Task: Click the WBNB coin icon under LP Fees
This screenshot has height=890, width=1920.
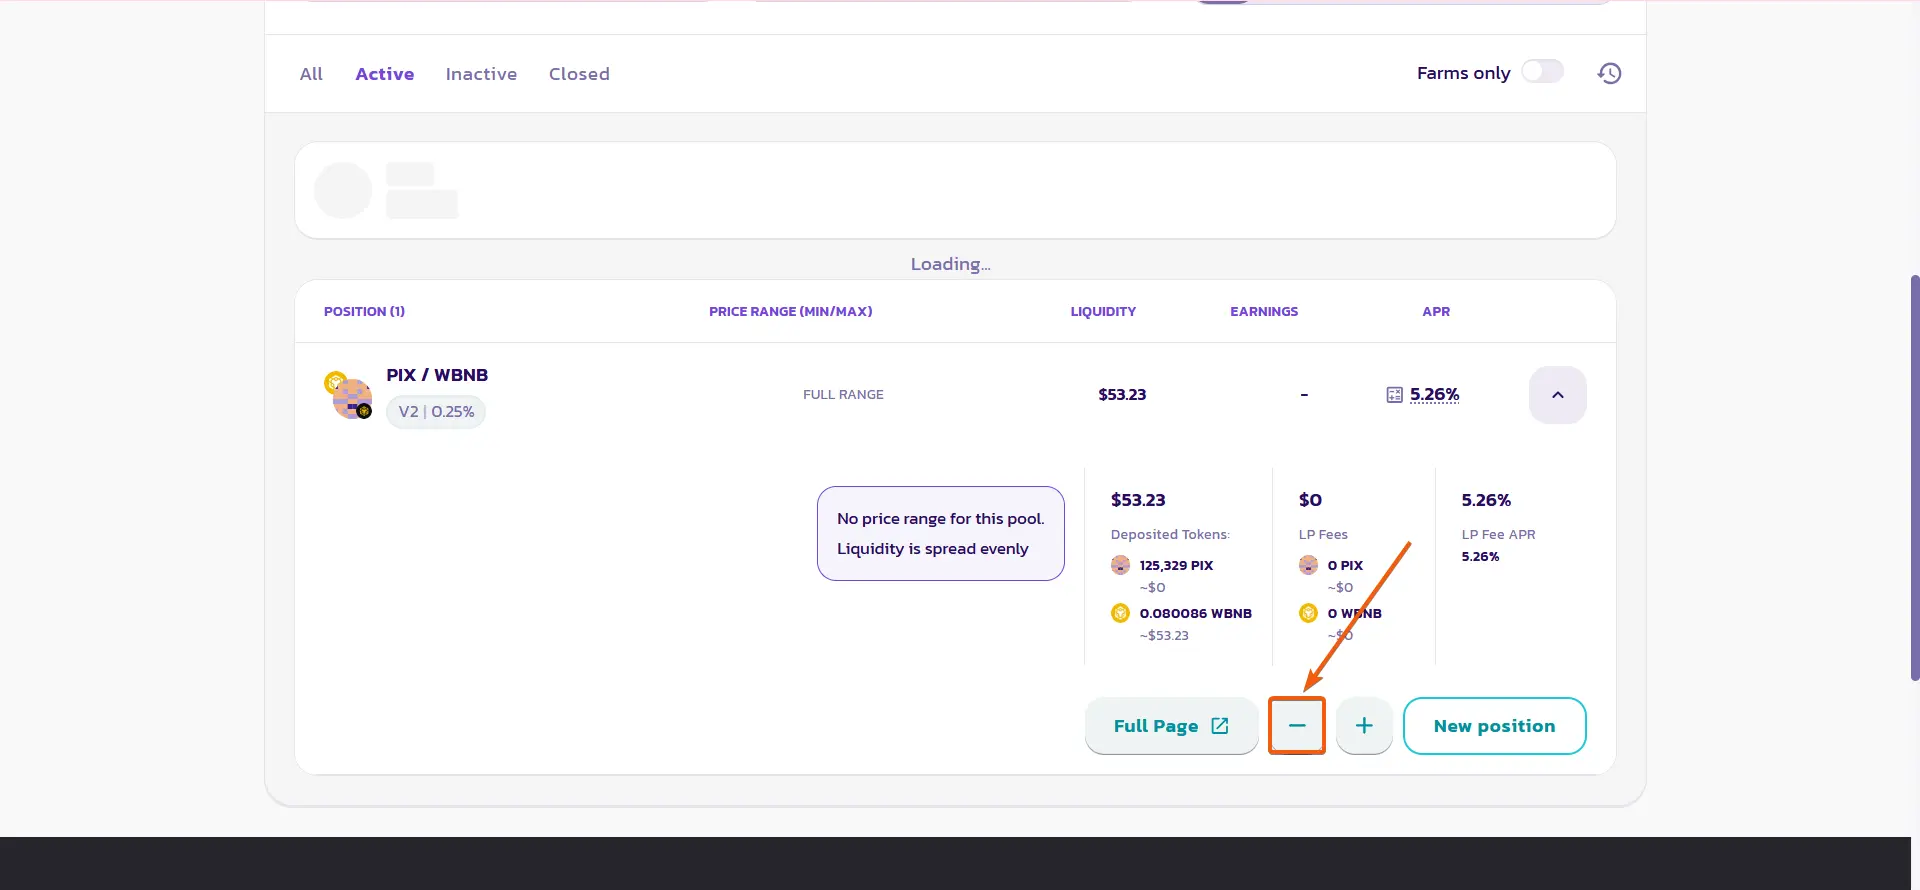Action: click(x=1308, y=613)
